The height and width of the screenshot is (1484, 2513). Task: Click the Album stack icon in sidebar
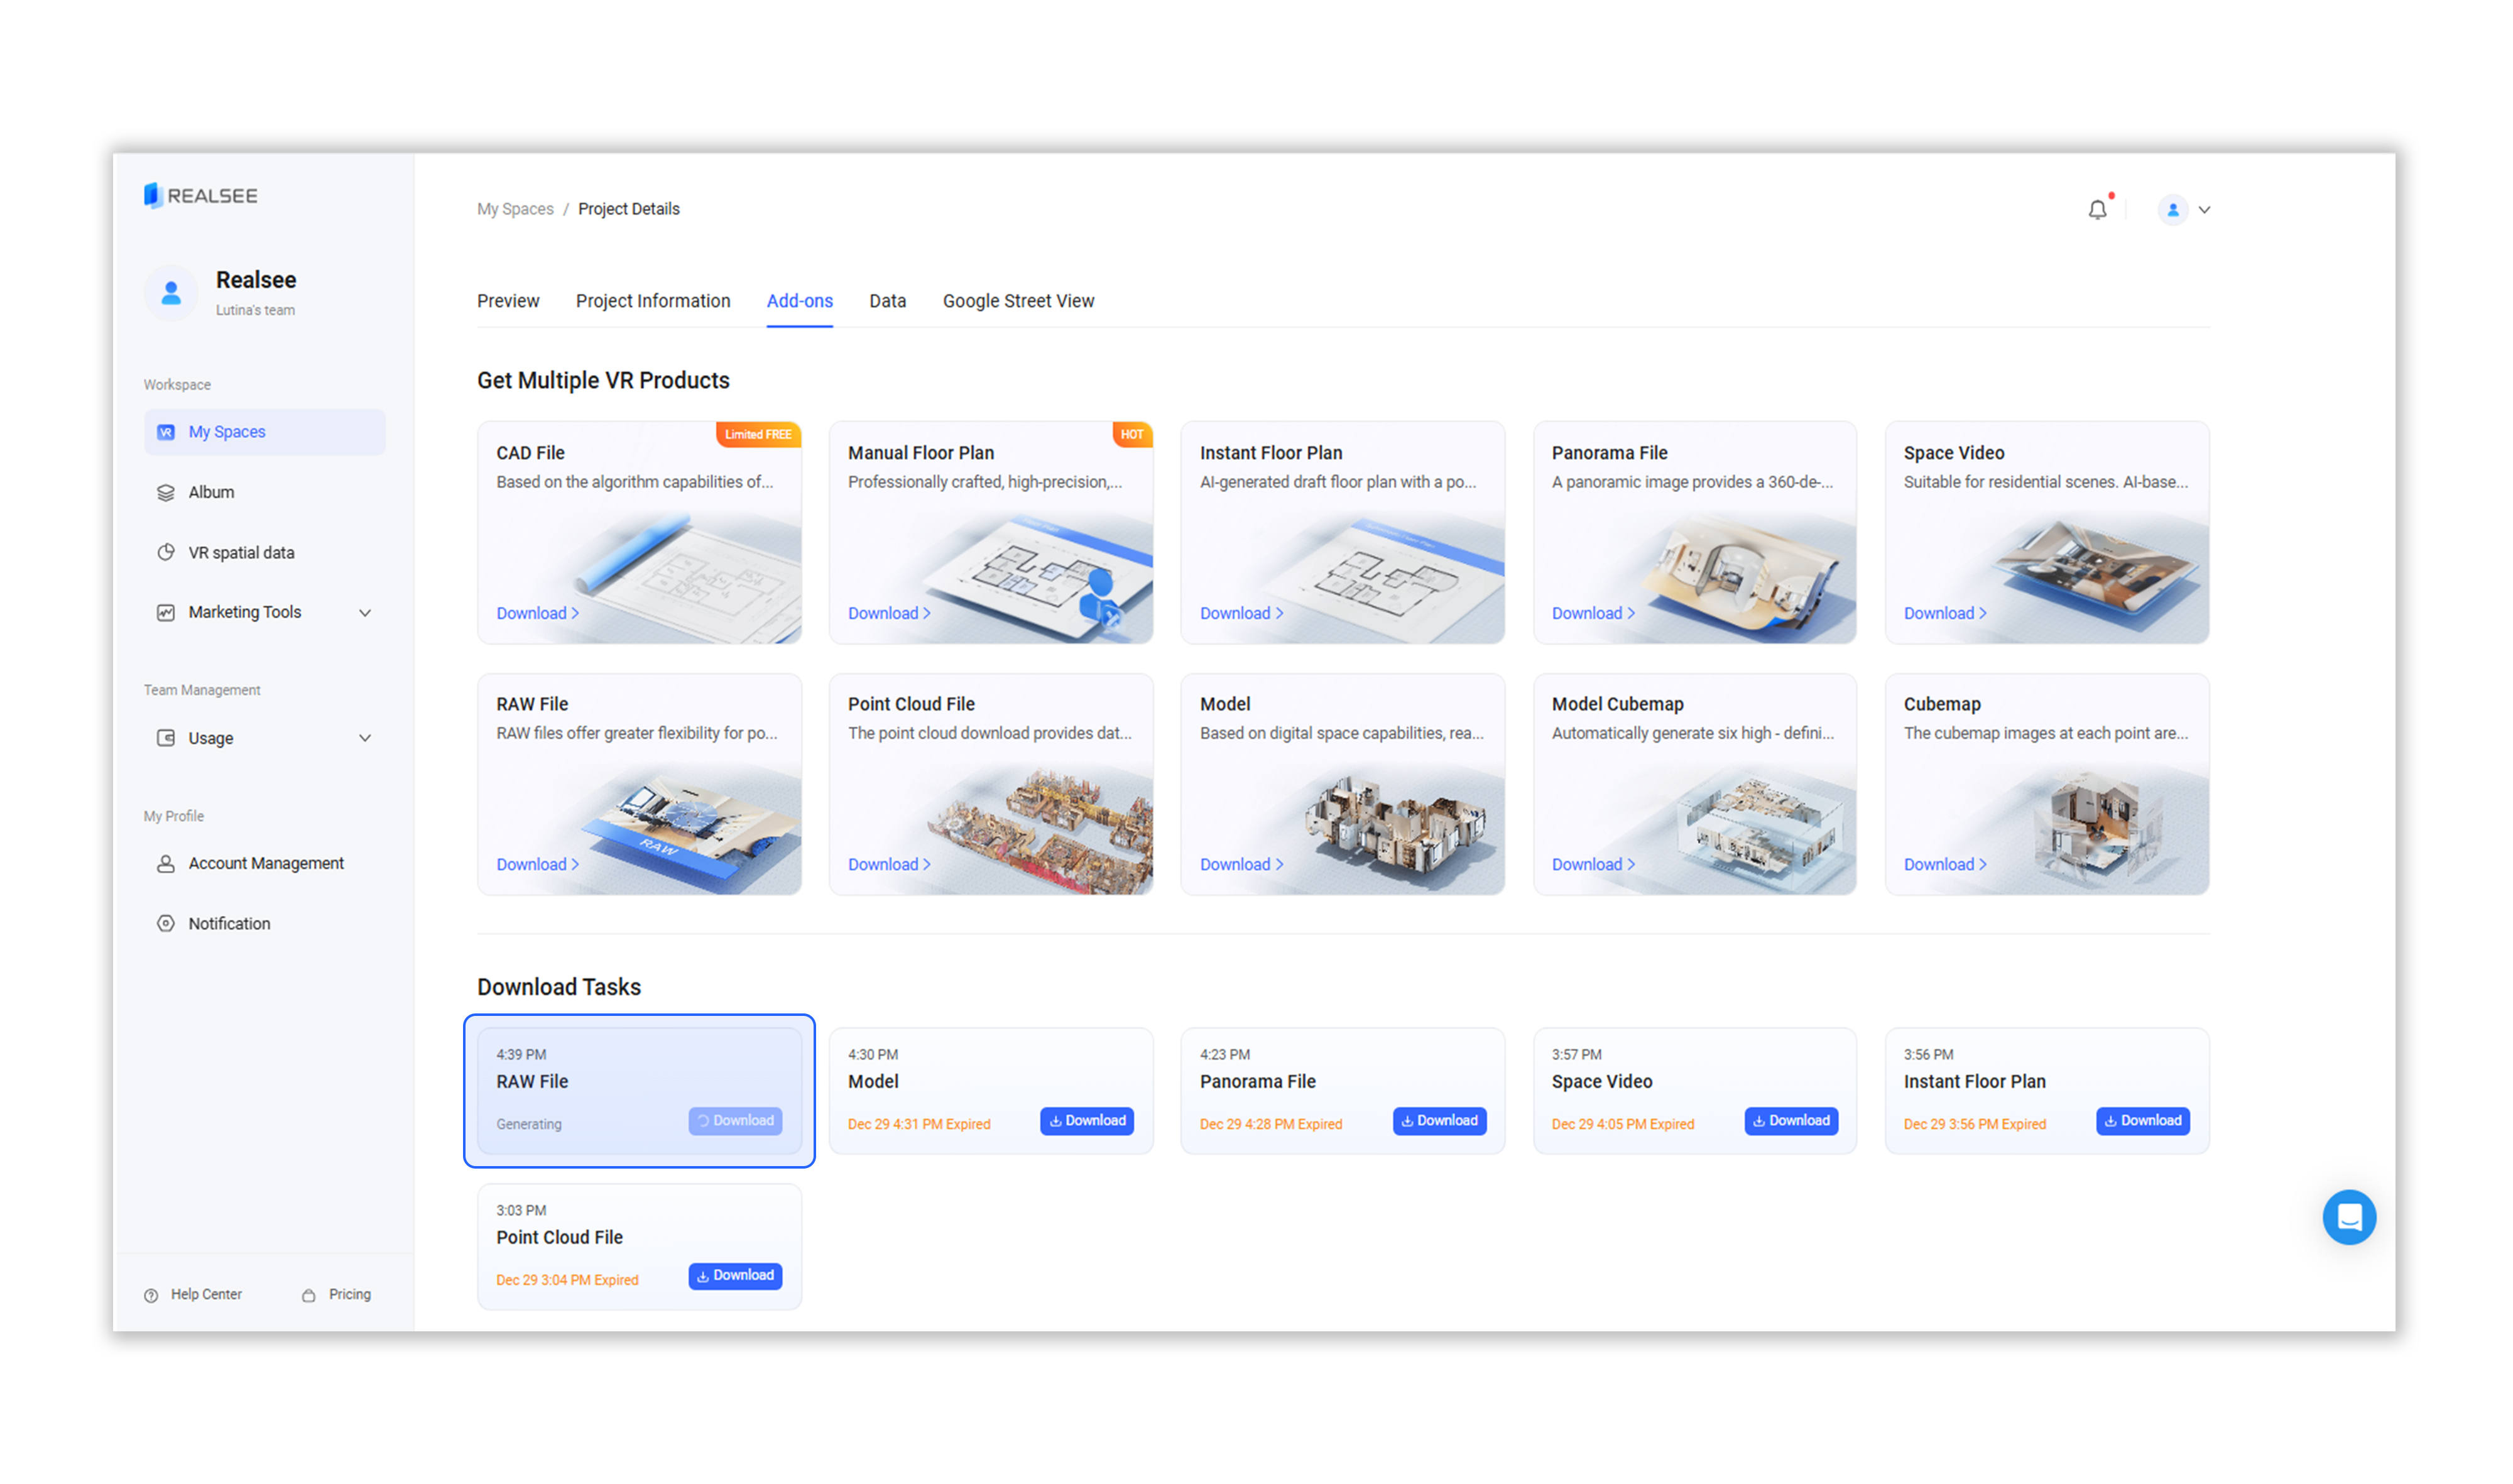(166, 492)
